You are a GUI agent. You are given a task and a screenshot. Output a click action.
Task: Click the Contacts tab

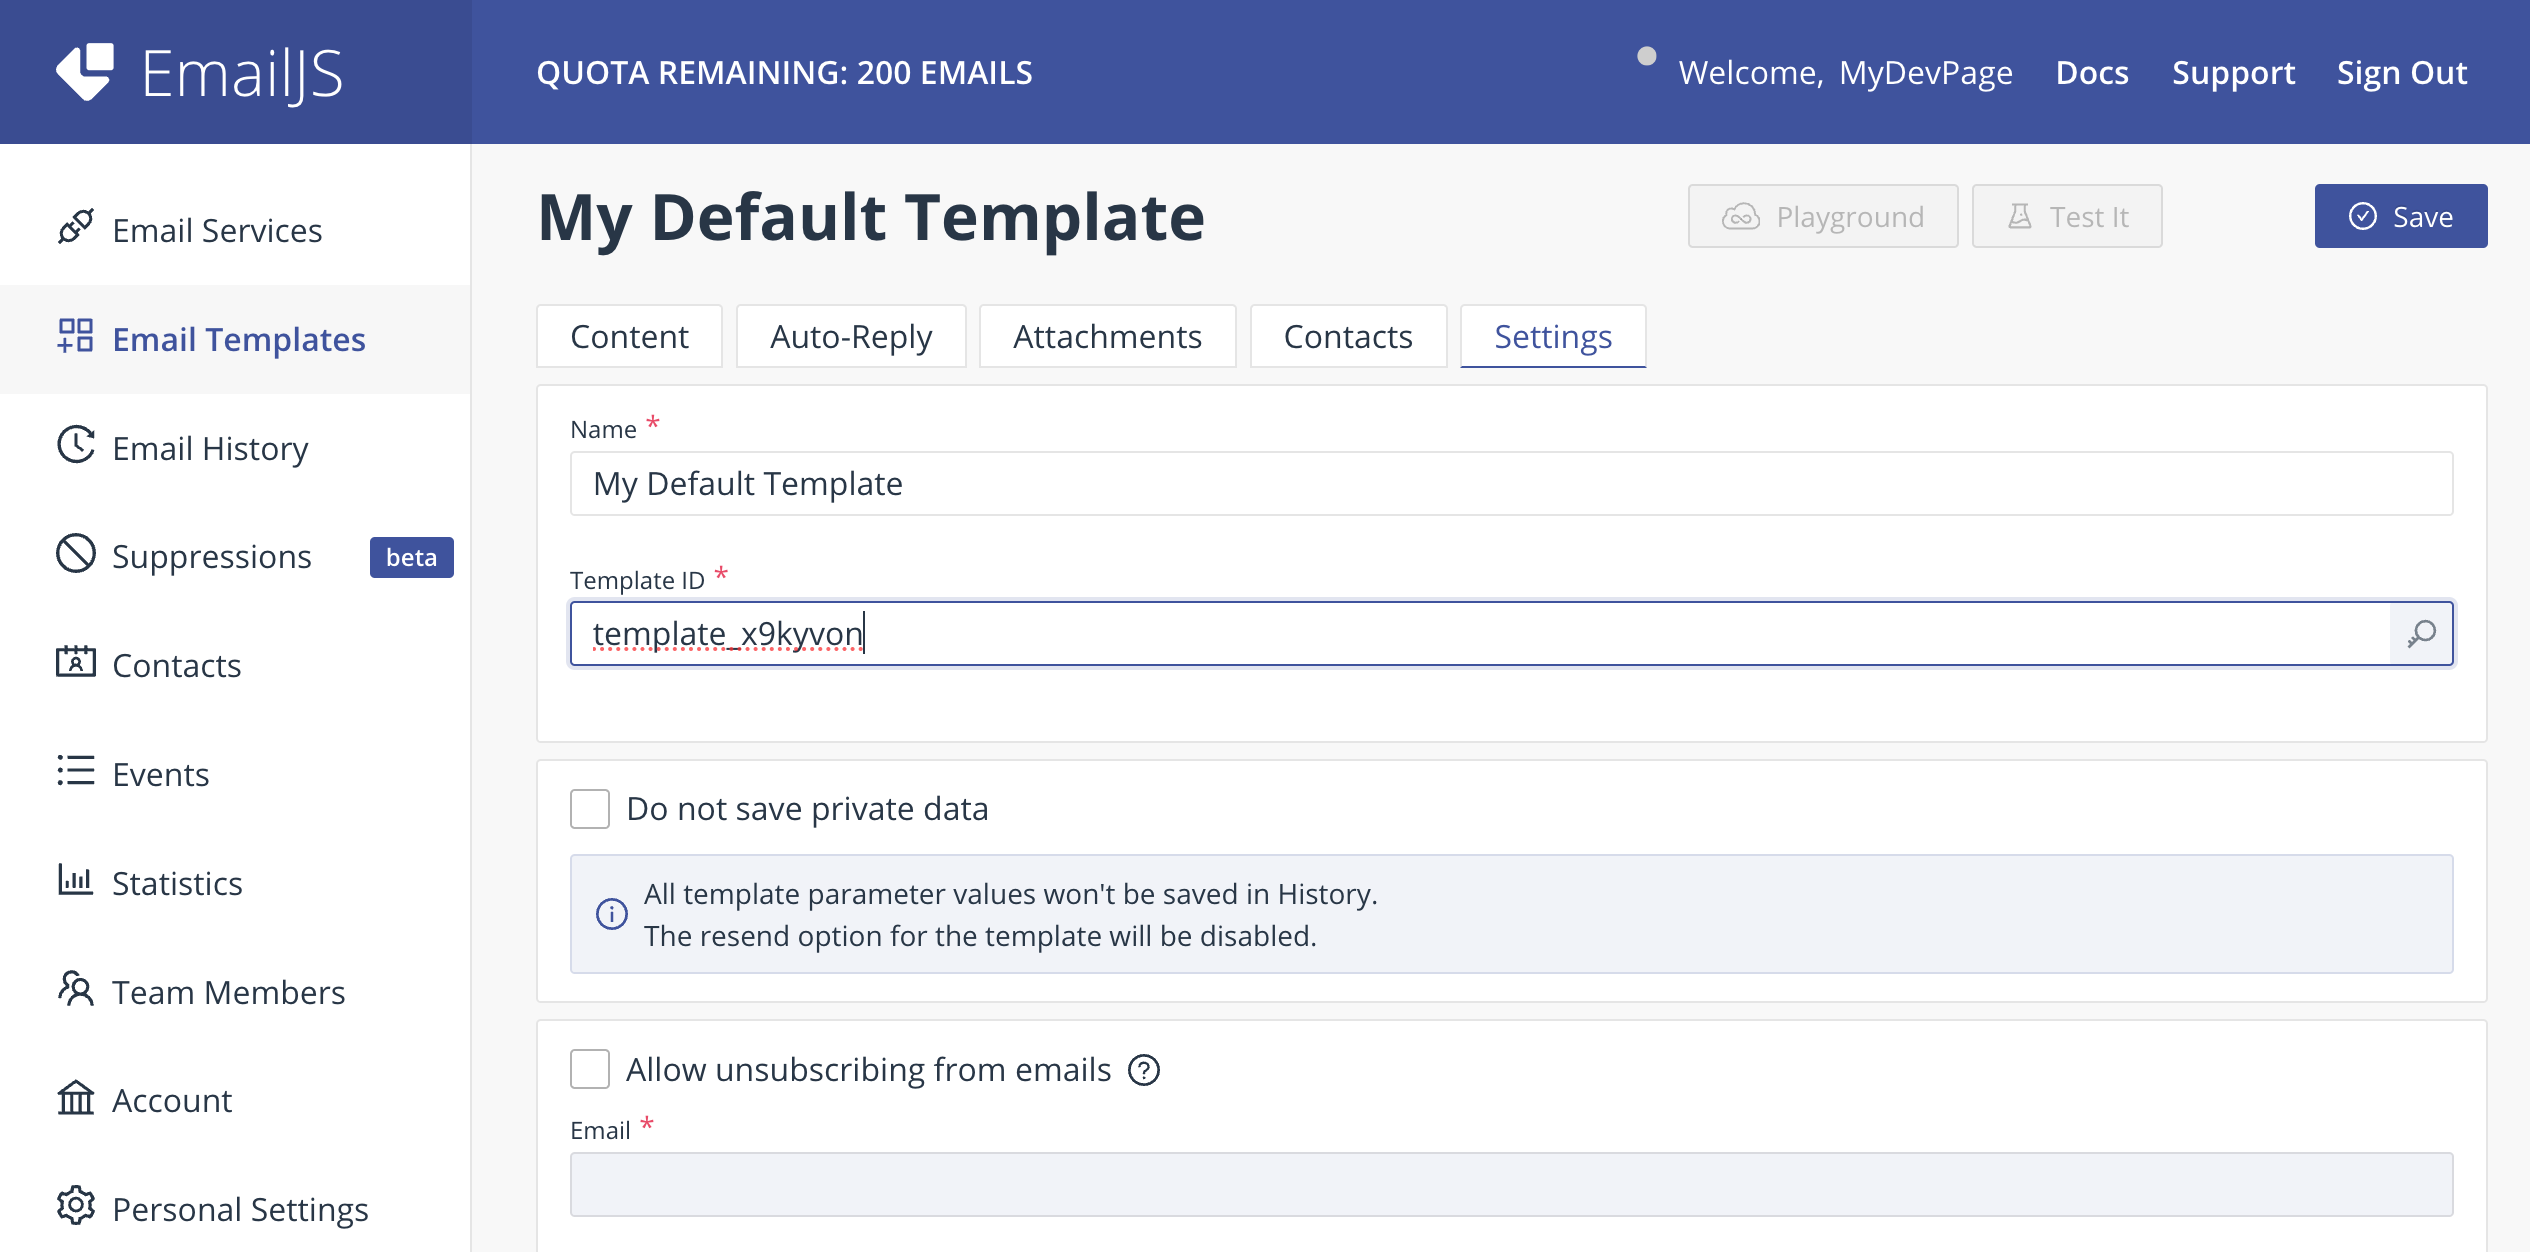[1347, 337]
